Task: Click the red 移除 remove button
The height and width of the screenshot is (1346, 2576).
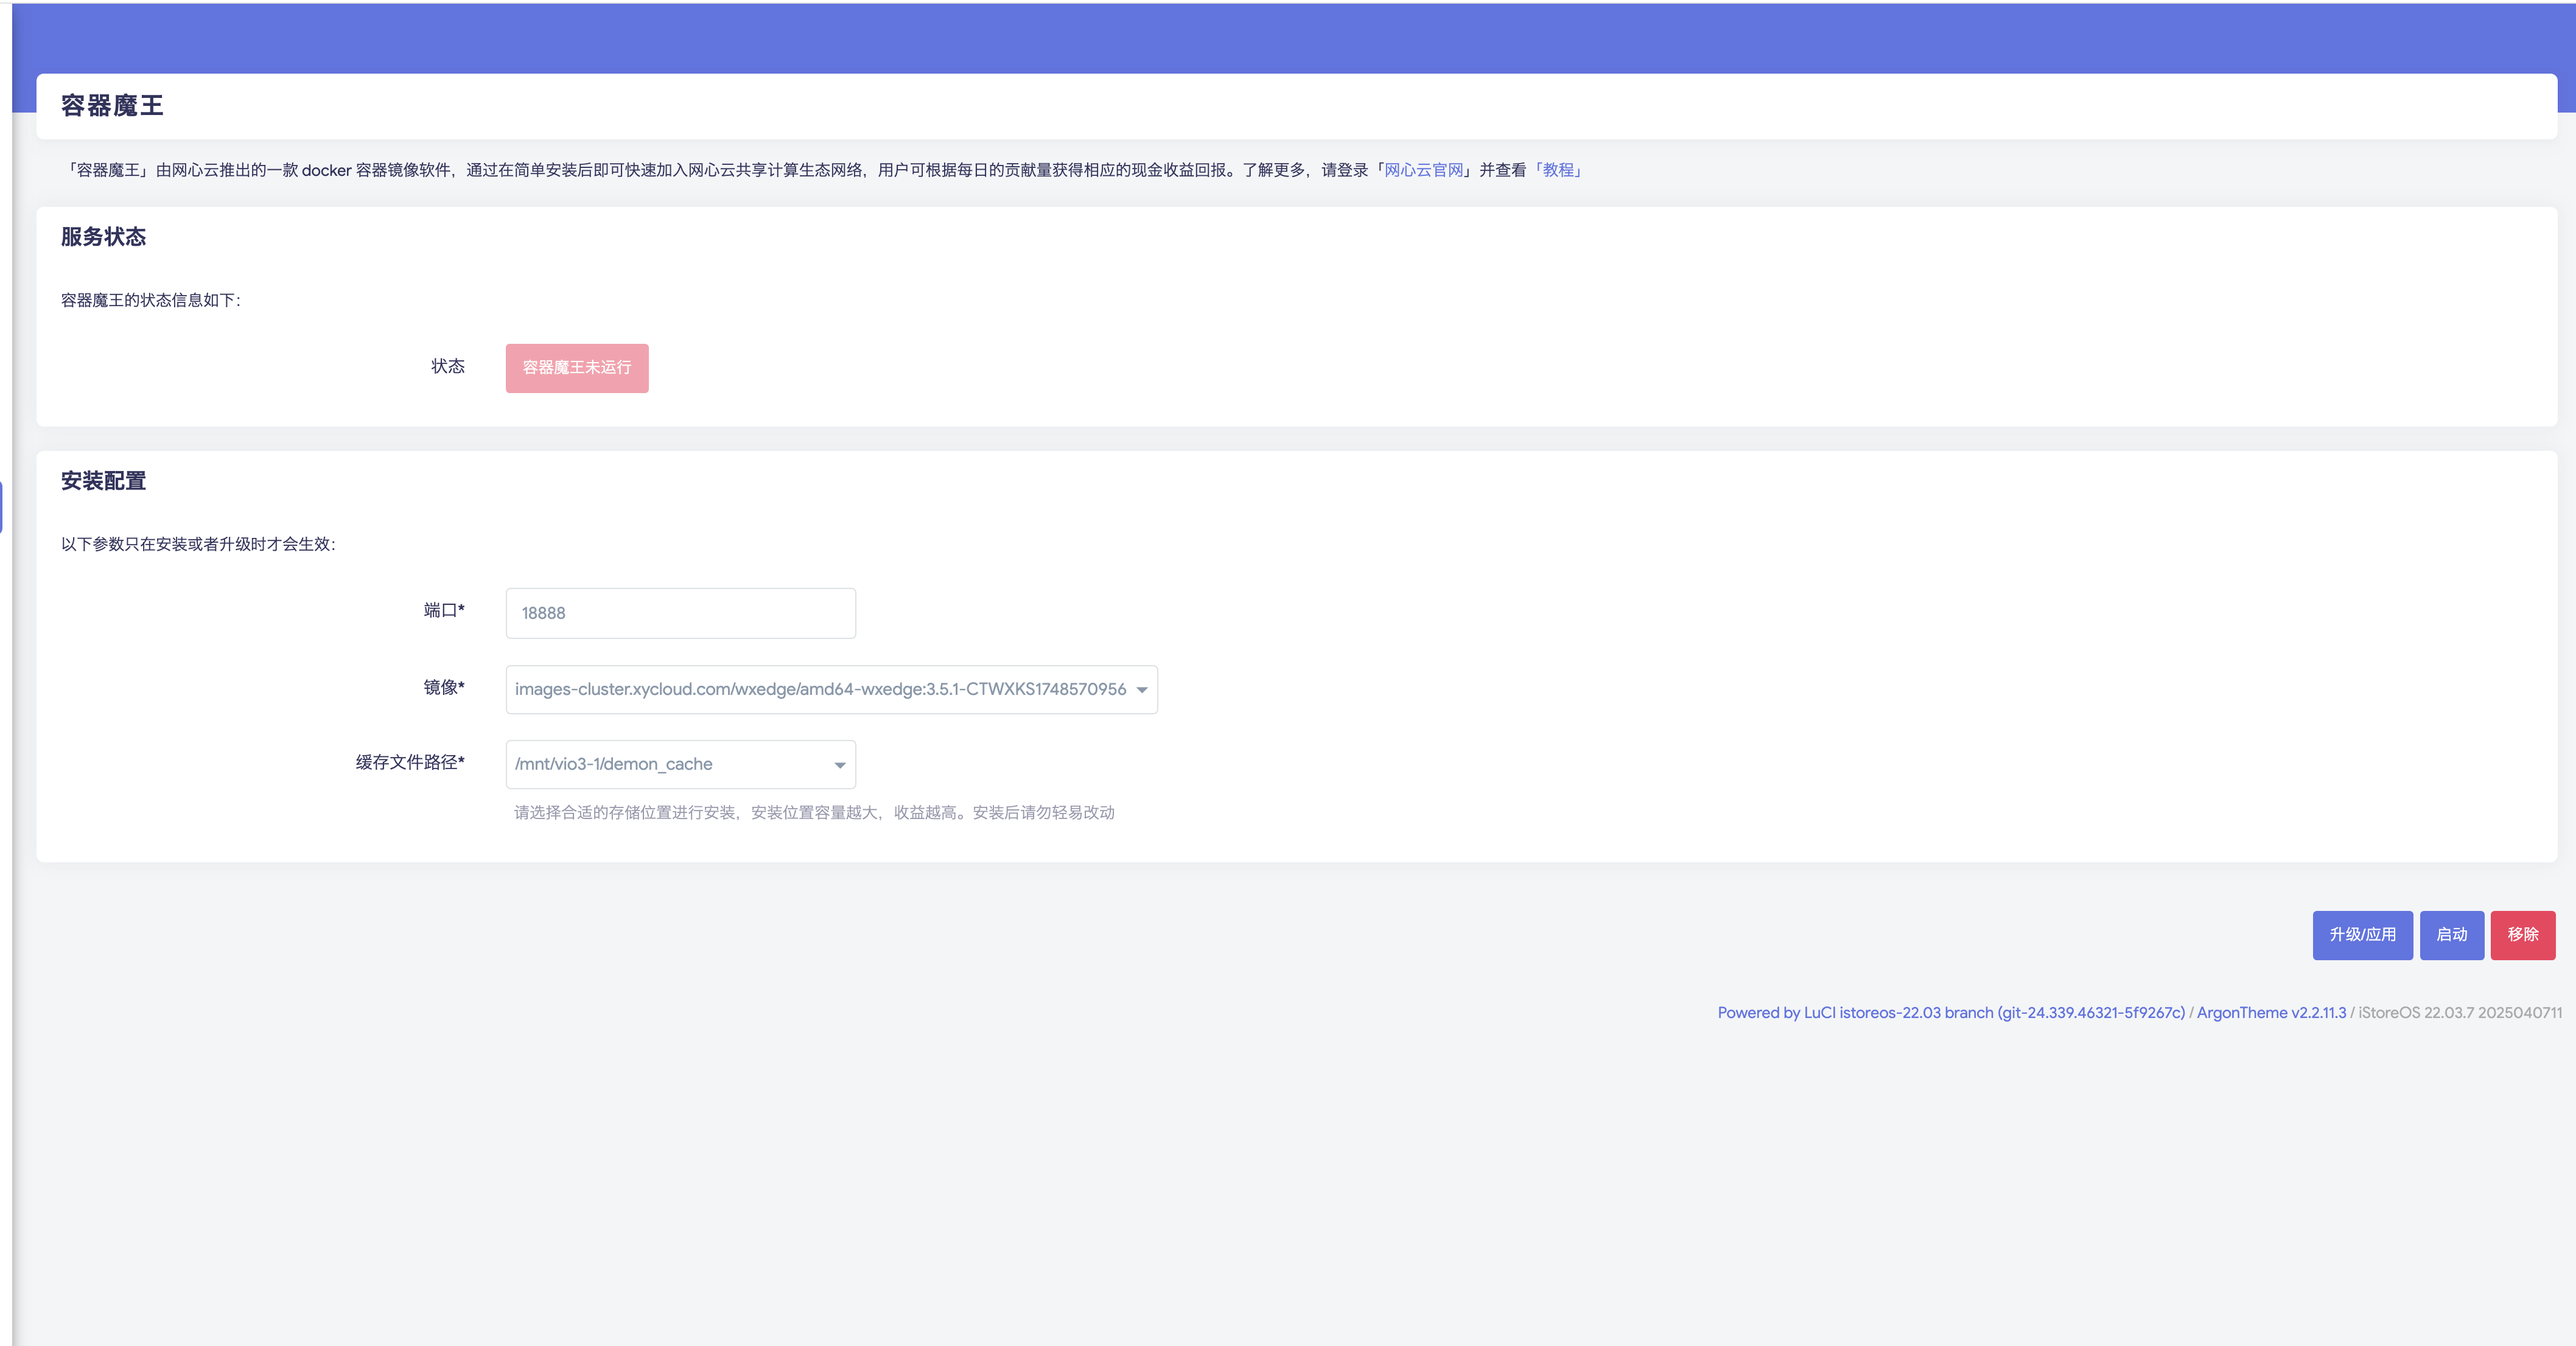Action: coord(2523,935)
